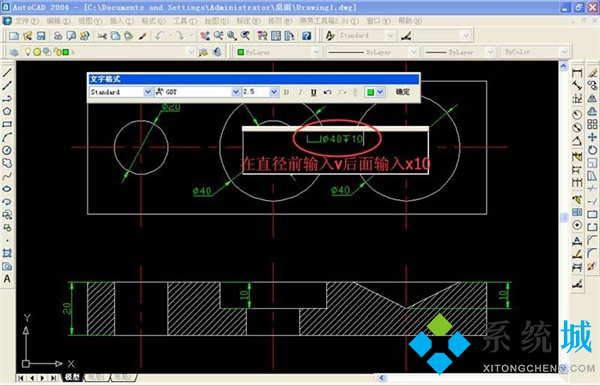Open the GDT font dropdown
Screen dimensions: 600x386
pos(235,92)
